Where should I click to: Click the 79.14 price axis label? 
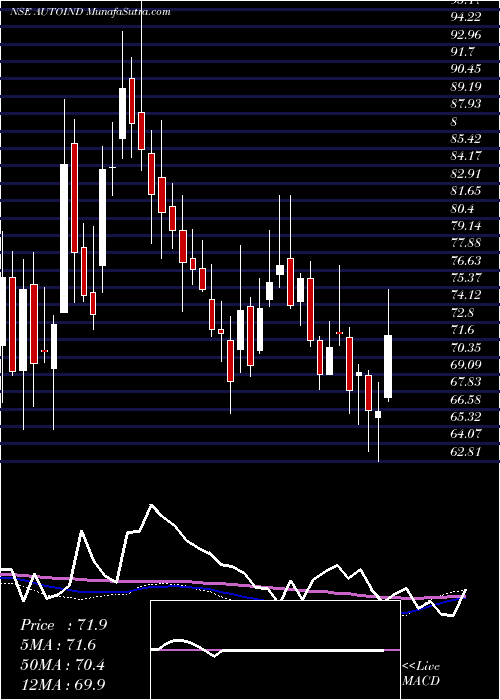[466, 225]
